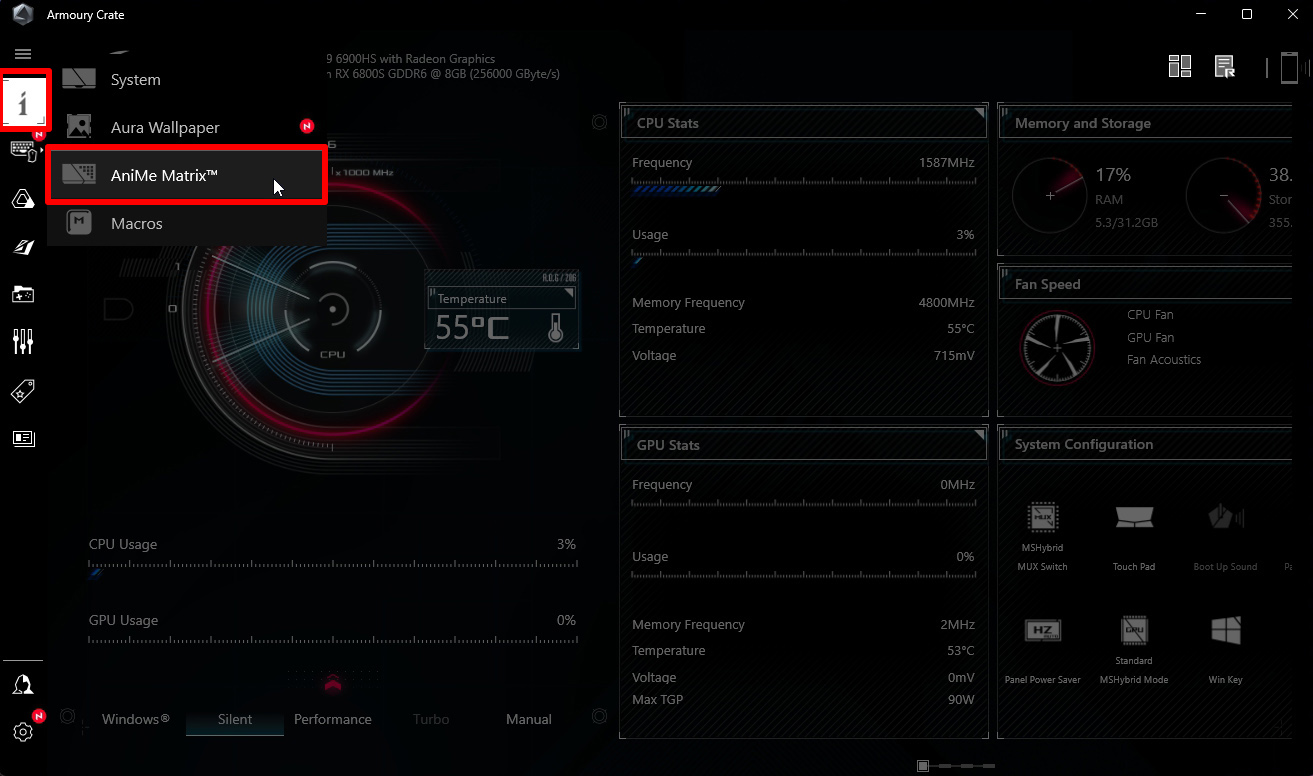Click the System Configuration panel title

pyautogui.click(x=1084, y=444)
